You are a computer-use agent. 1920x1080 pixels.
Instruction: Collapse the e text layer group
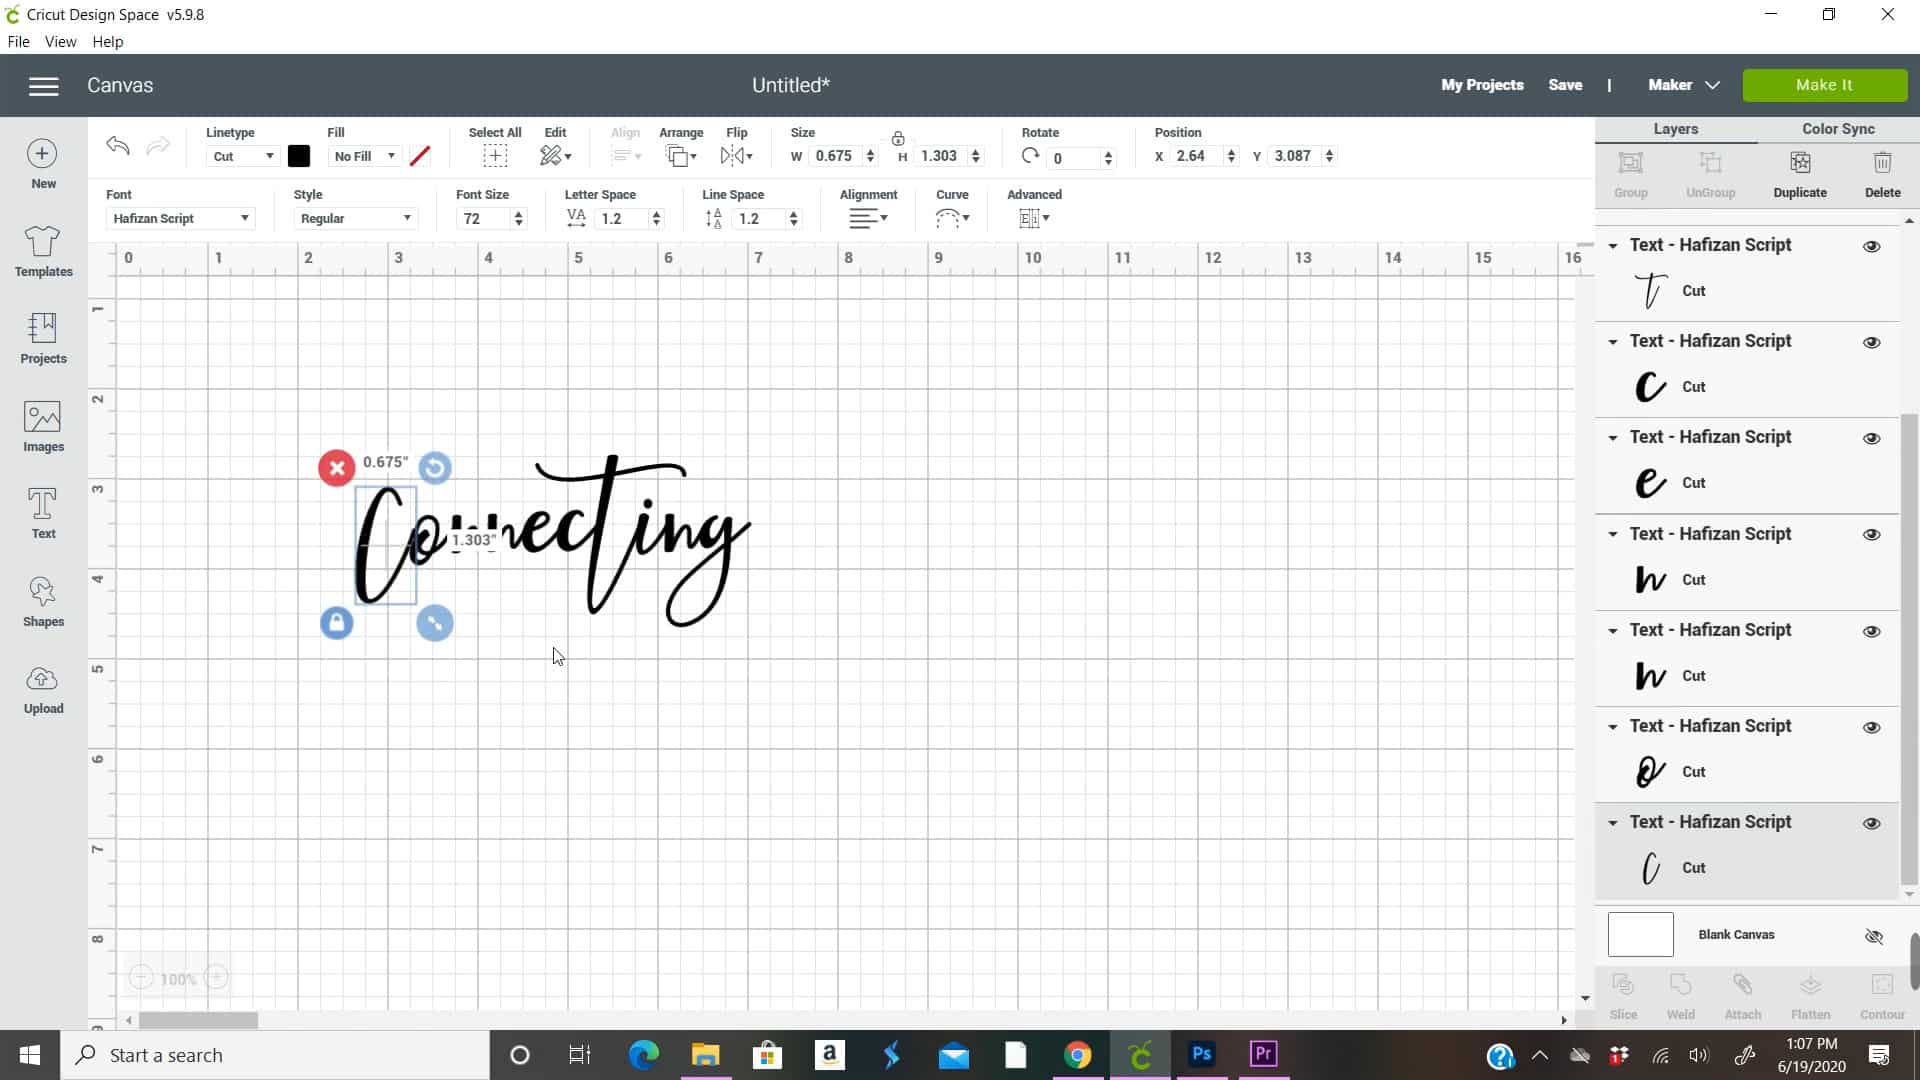(x=1612, y=438)
